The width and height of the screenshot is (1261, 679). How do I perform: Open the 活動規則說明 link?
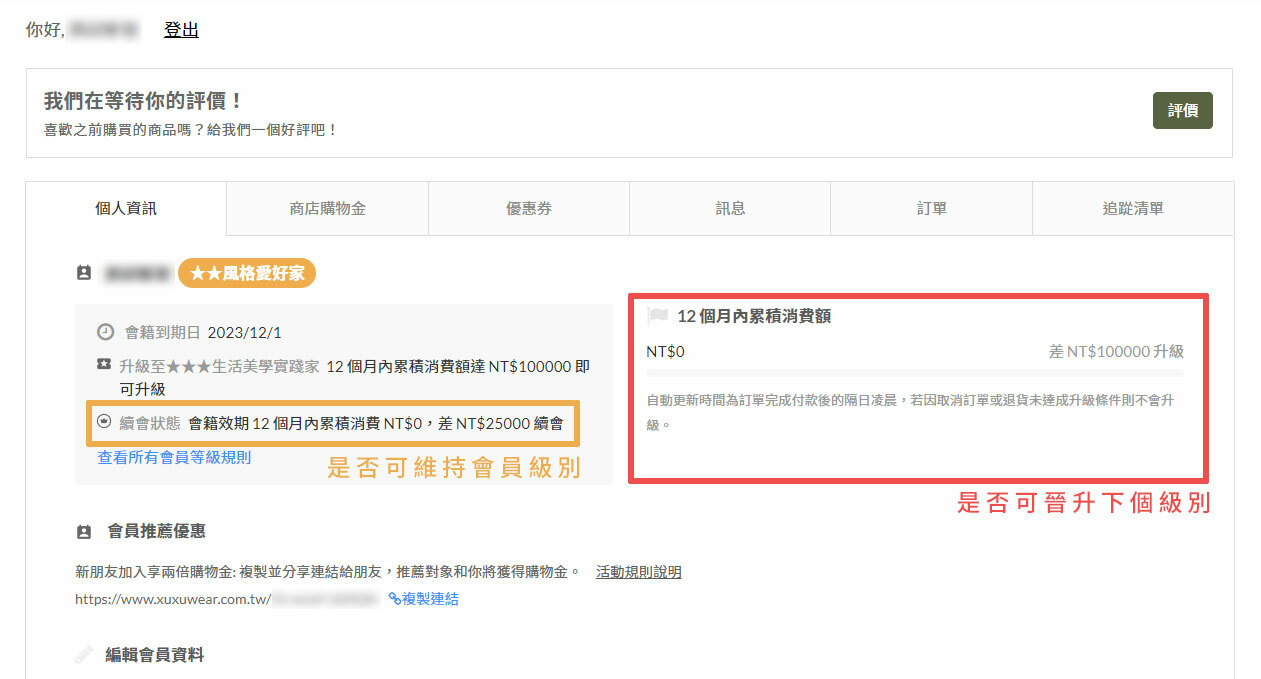[638, 572]
